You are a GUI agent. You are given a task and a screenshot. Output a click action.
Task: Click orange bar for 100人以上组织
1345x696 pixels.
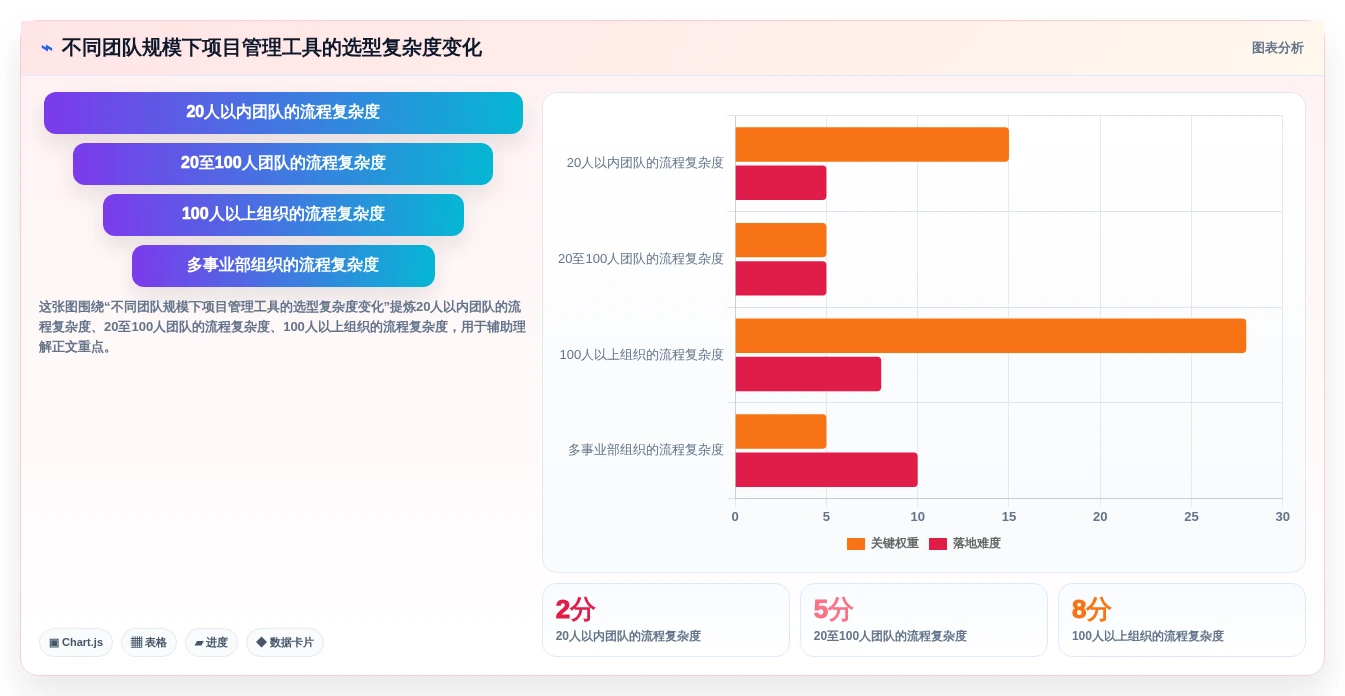991,336
